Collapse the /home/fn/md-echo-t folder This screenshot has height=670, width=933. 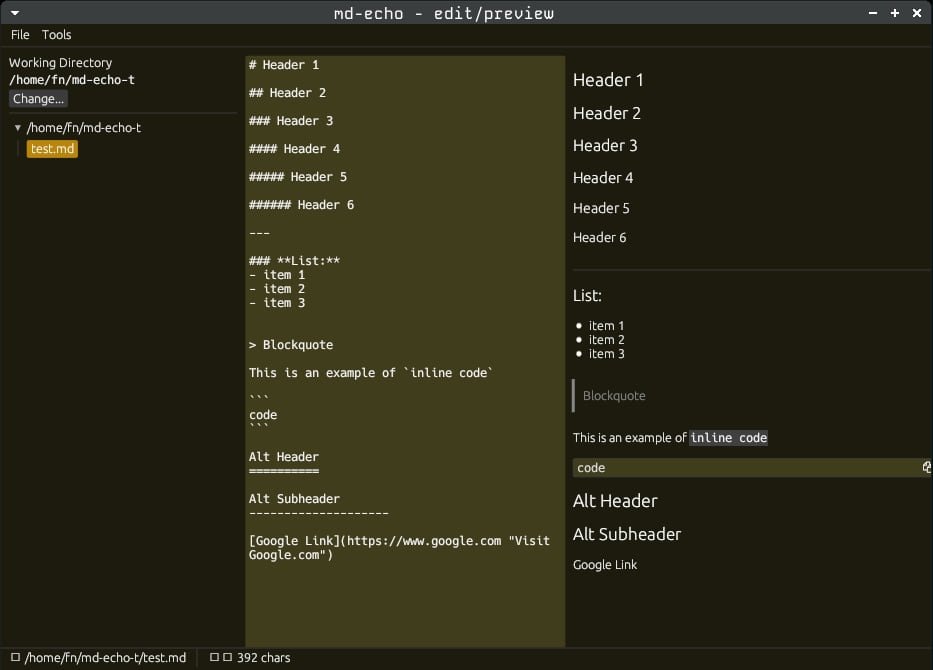point(17,128)
